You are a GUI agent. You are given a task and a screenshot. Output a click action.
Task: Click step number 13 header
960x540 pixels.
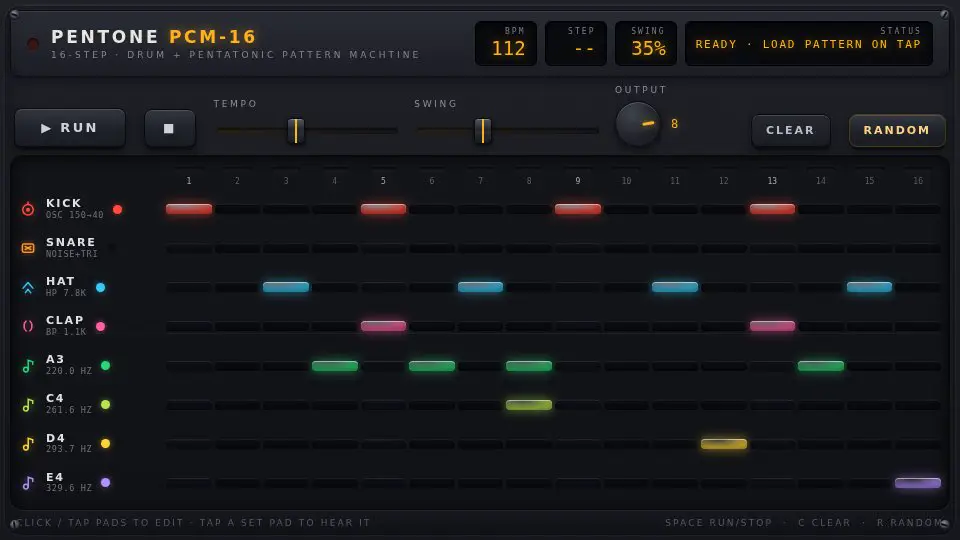pyautogui.click(x=773, y=181)
